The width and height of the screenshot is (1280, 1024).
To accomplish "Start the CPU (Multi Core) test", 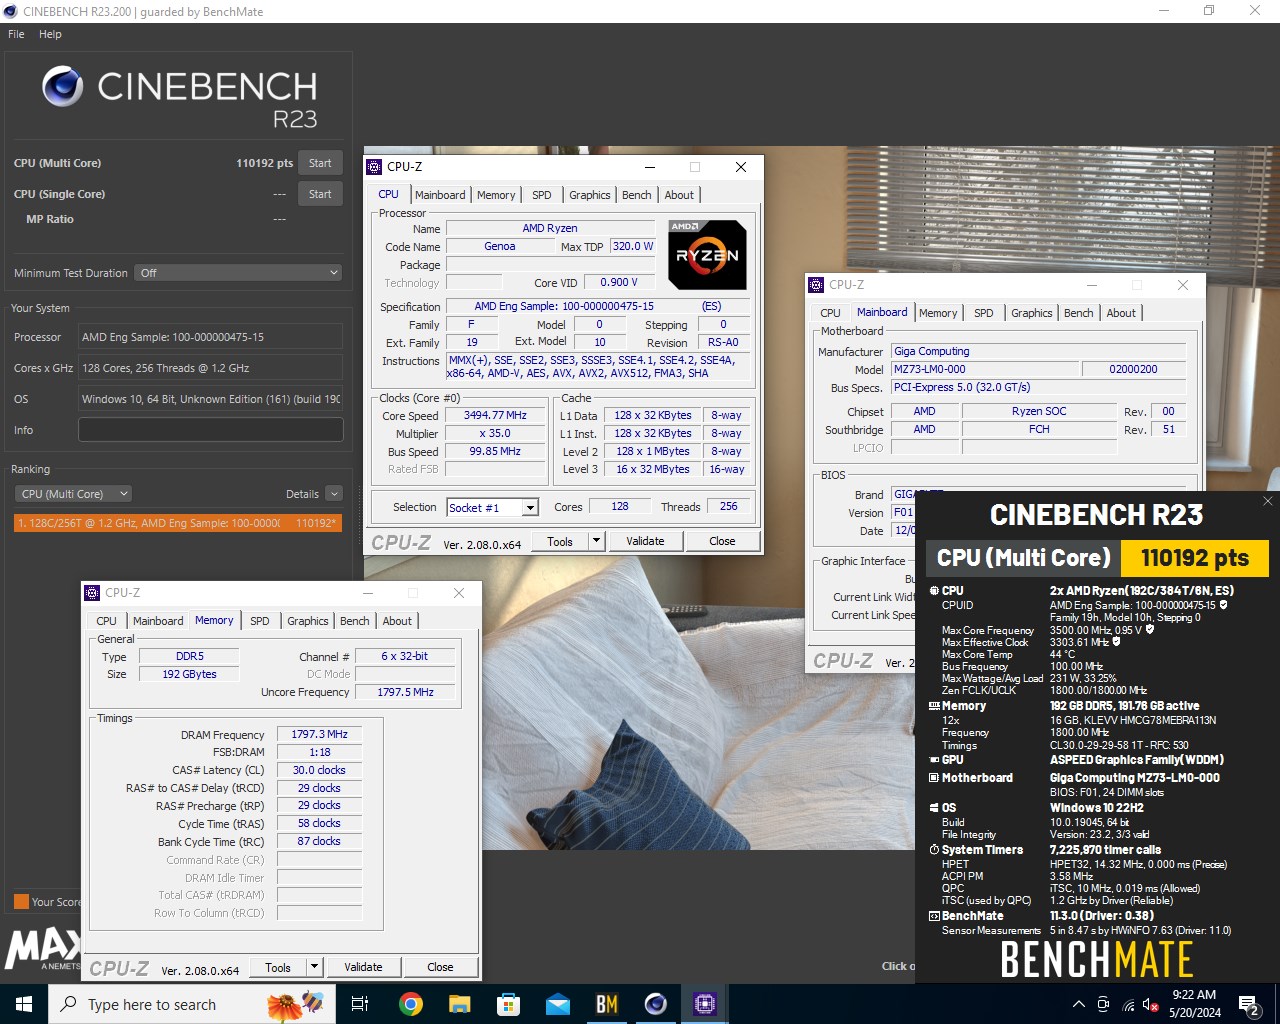I will [320, 163].
